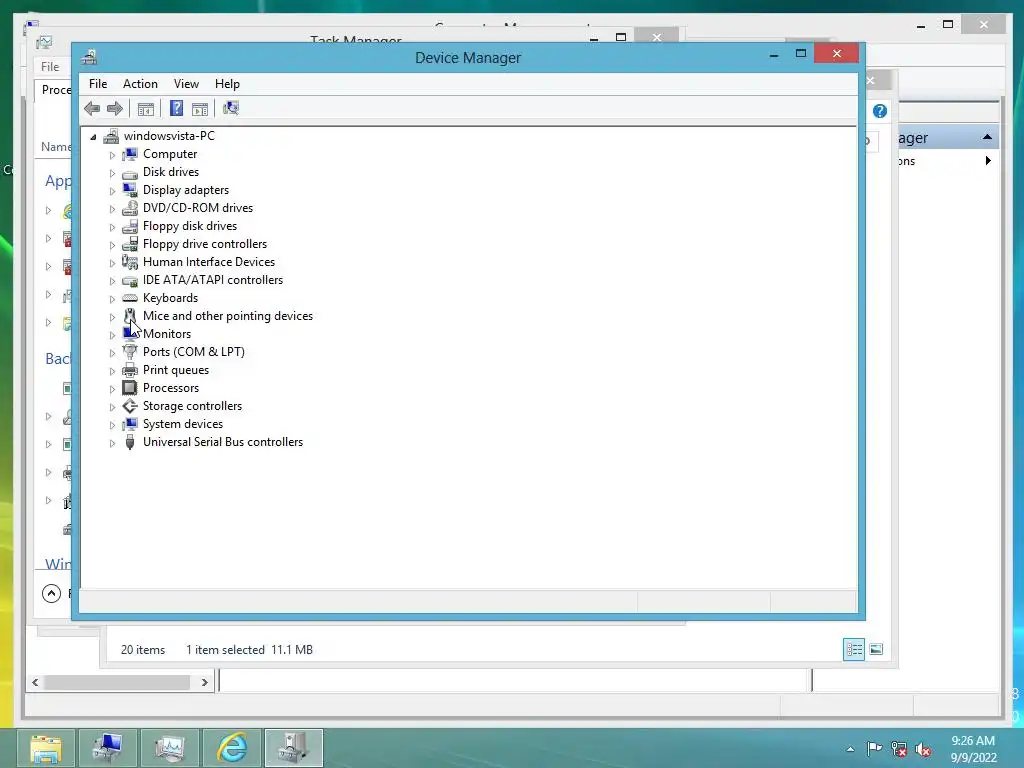The height and width of the screenshot is (768, 1024).
Task: Select the Processors category icon
Action: (x=130, y=388)
